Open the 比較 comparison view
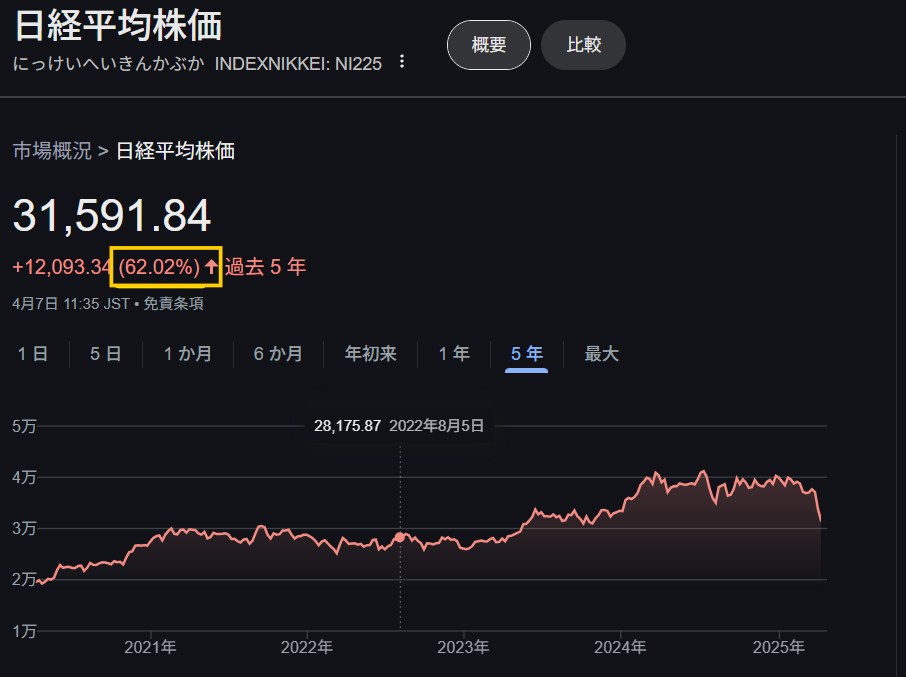 point(583,45)
